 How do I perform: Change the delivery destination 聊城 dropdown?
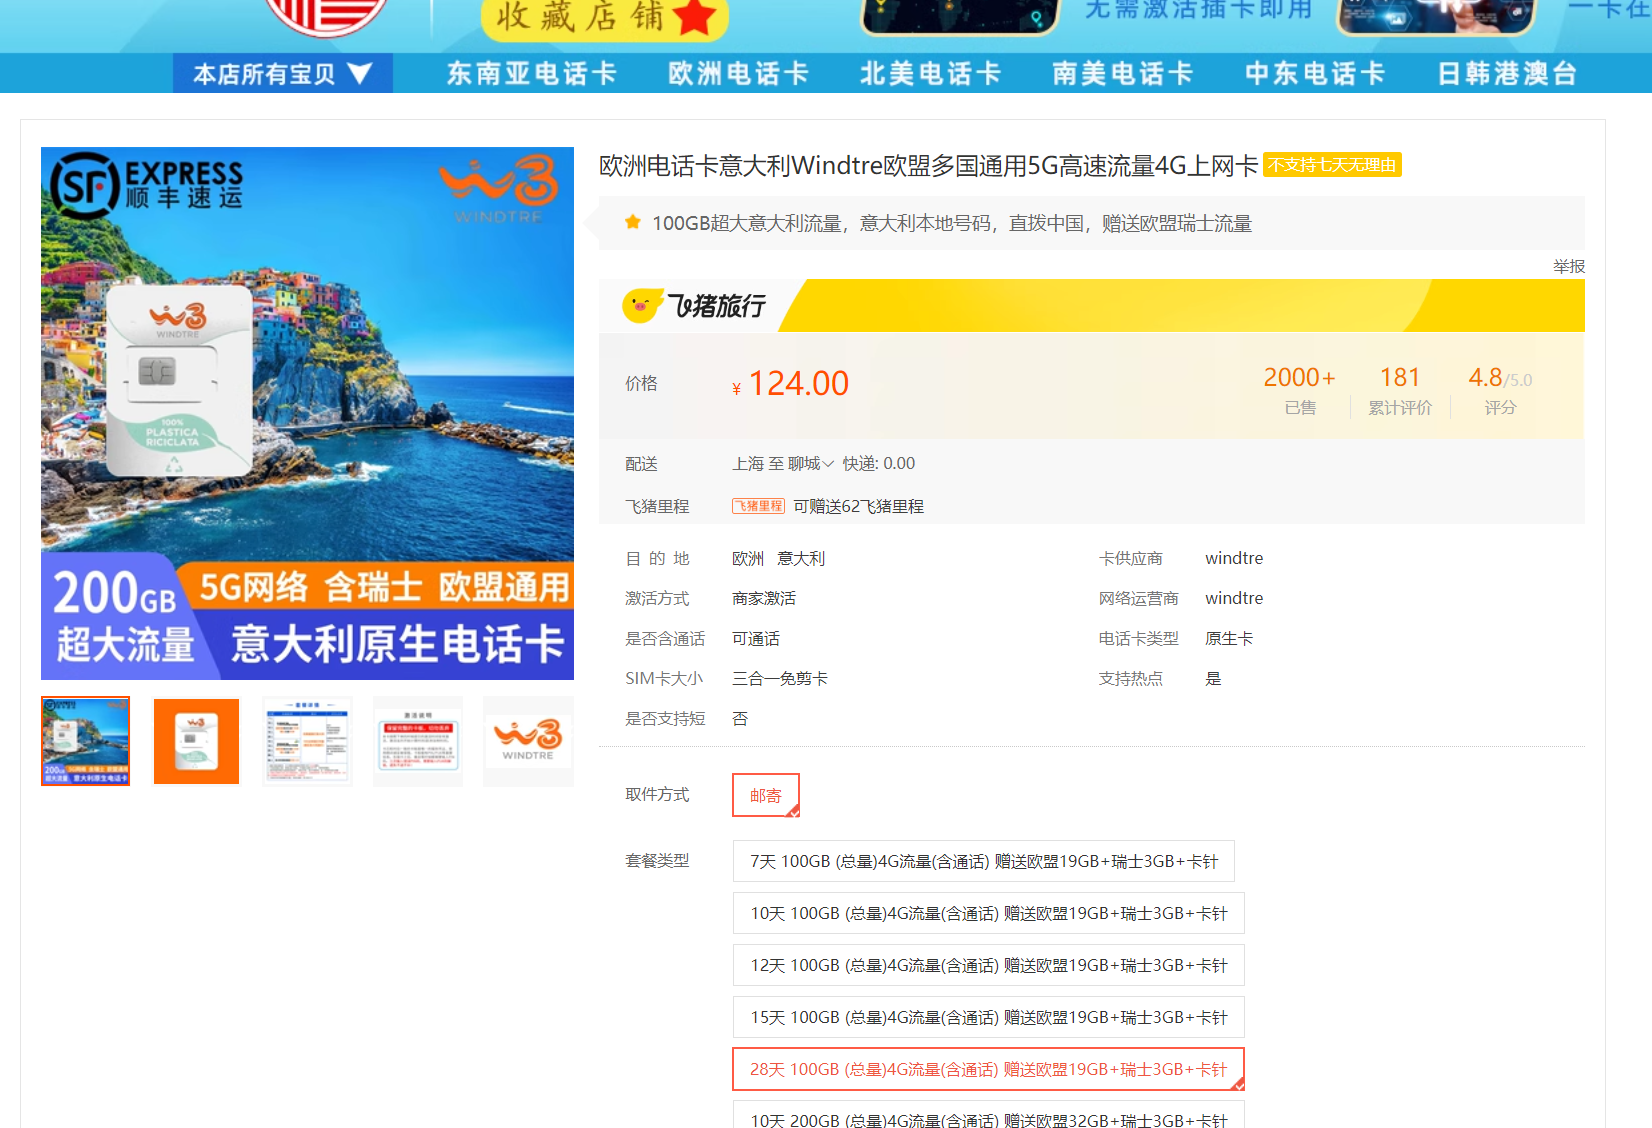point(811,464)
